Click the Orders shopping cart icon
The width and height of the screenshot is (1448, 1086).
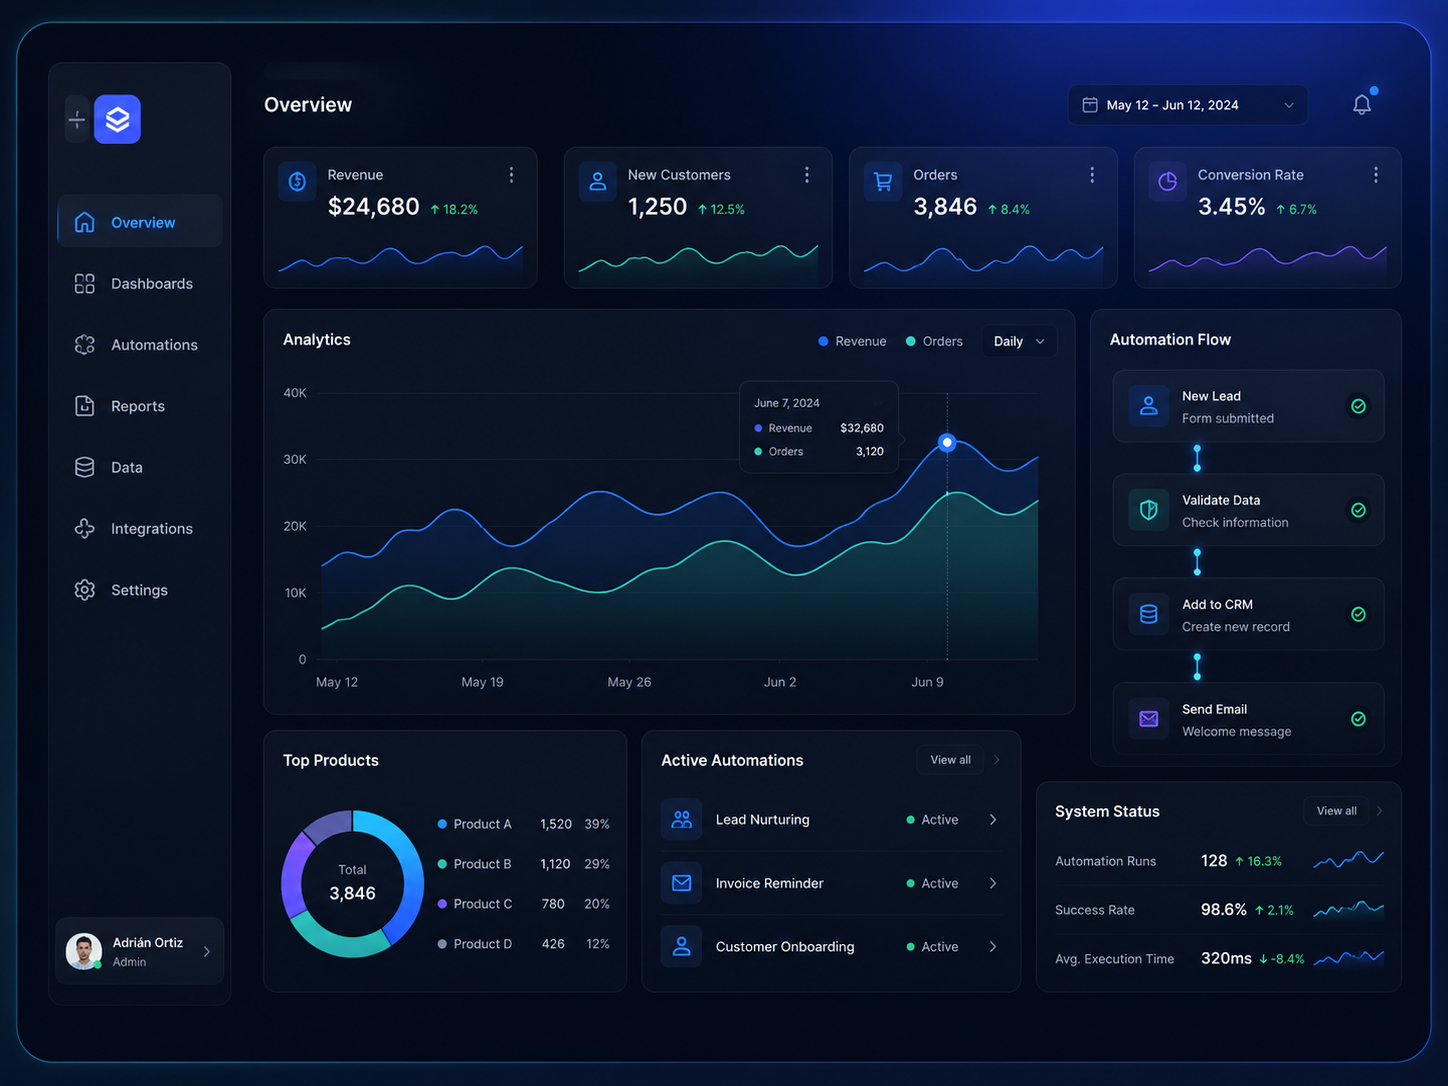(x=883, y=182)
